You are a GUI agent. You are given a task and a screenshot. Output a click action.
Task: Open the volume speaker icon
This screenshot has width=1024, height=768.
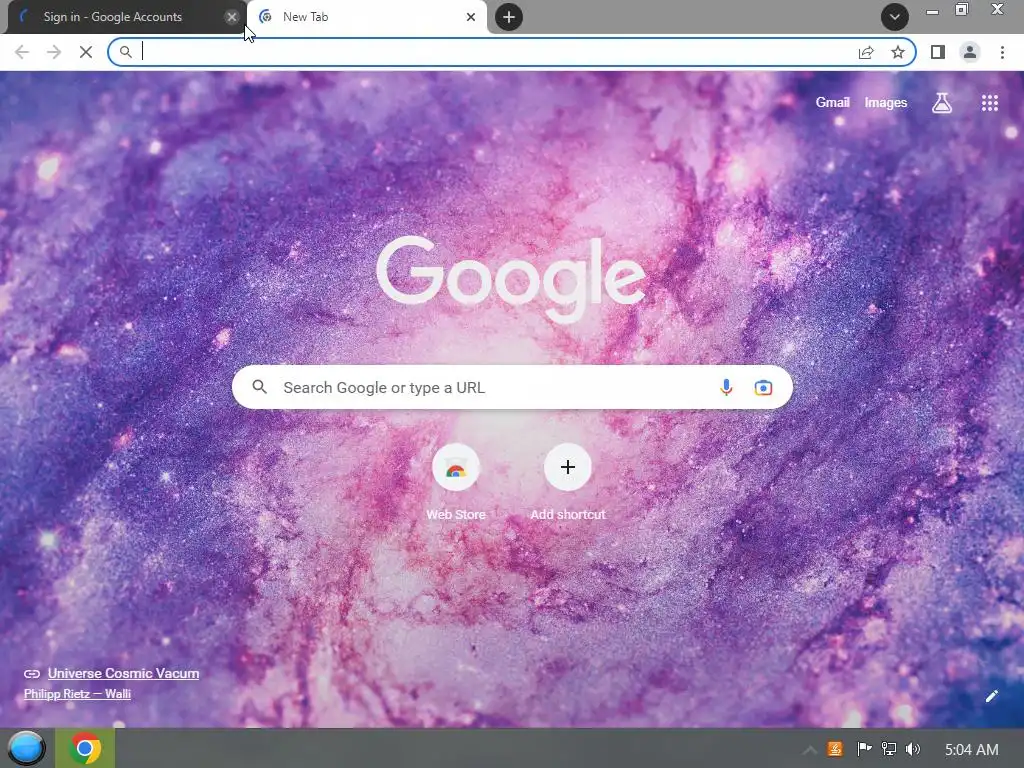click(913, 749)
